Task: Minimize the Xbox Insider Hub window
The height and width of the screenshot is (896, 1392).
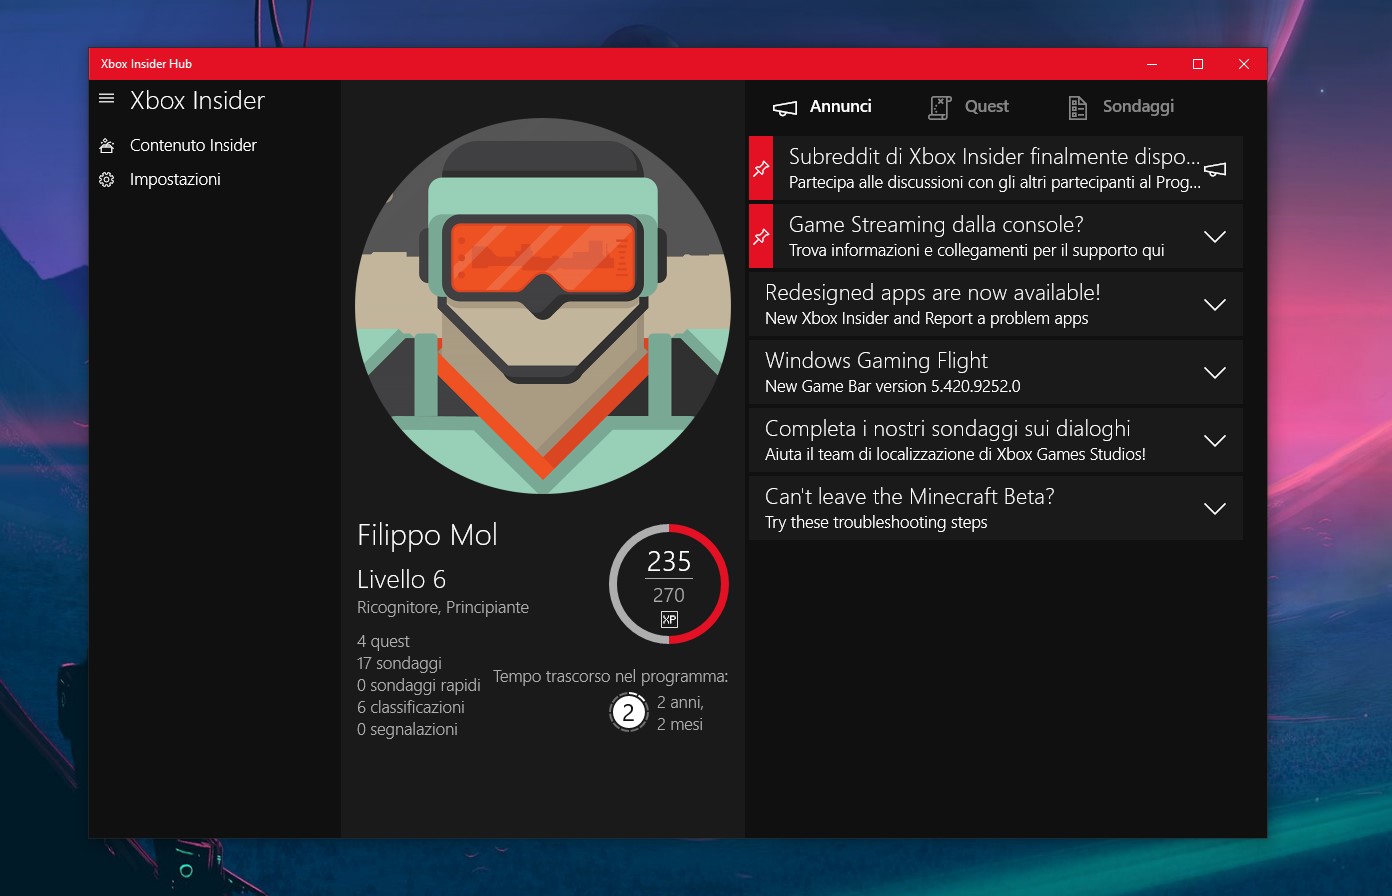Action: [1152, 64]
